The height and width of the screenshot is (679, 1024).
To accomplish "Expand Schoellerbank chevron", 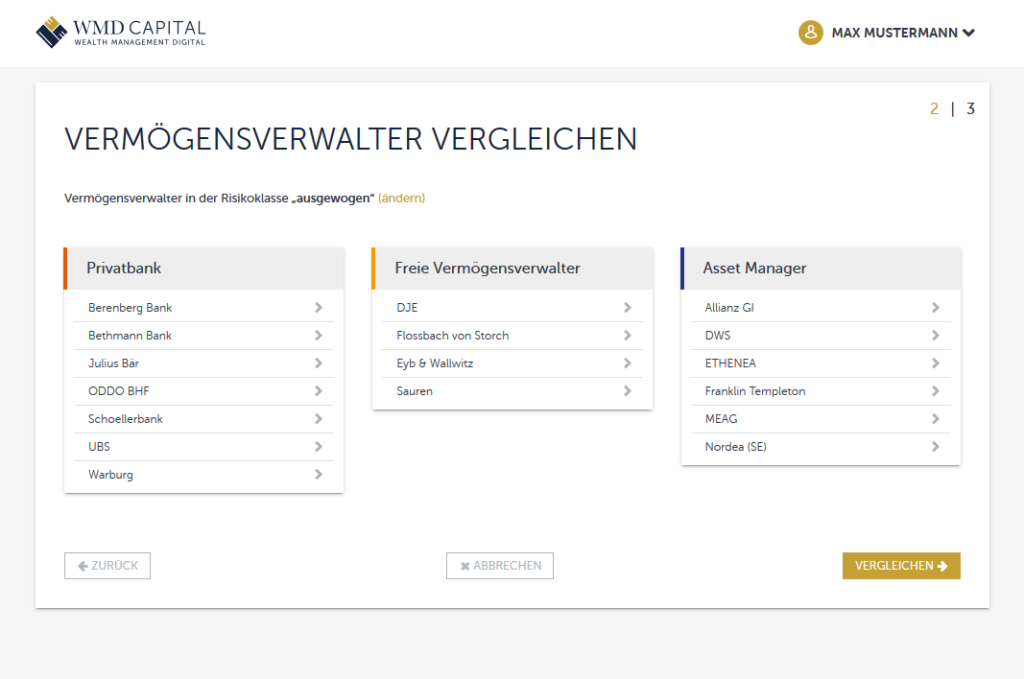I will (318, 418).
